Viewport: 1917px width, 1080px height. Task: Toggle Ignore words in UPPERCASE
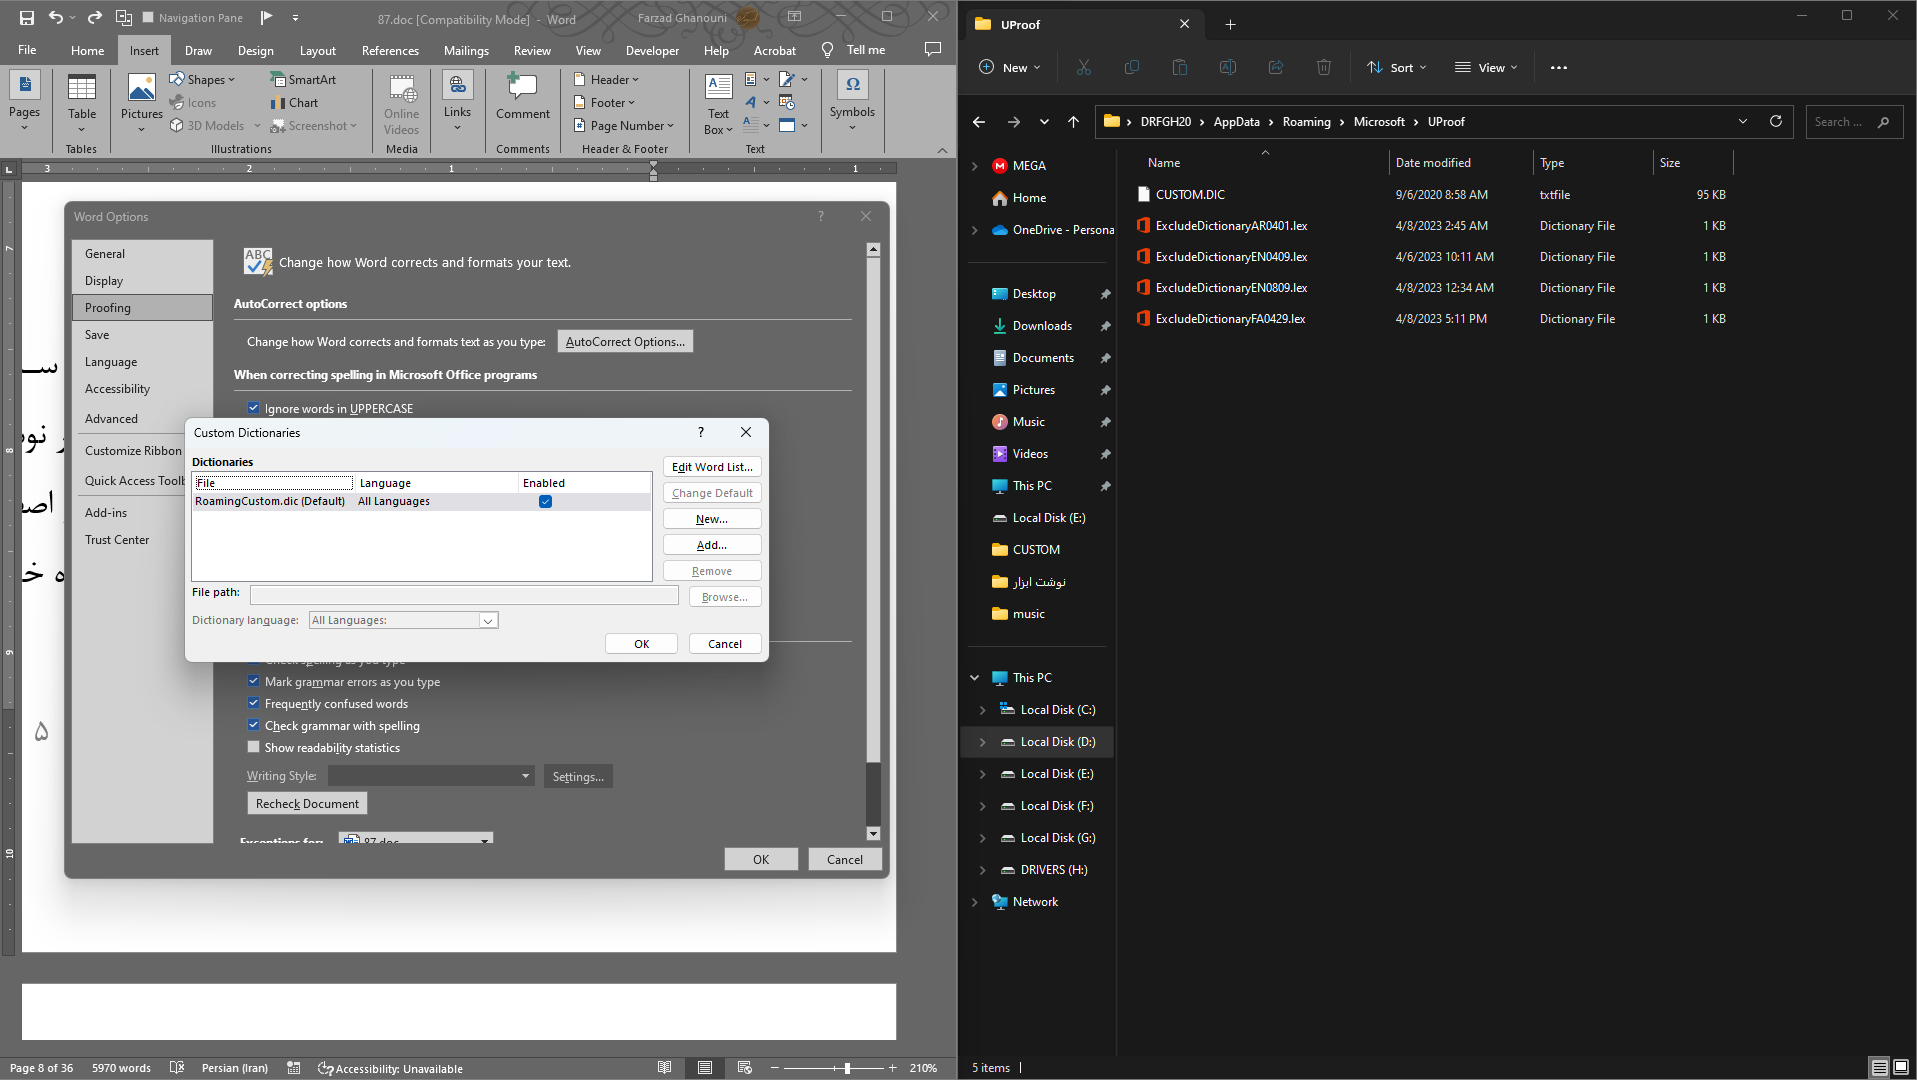tap(253, 408)
